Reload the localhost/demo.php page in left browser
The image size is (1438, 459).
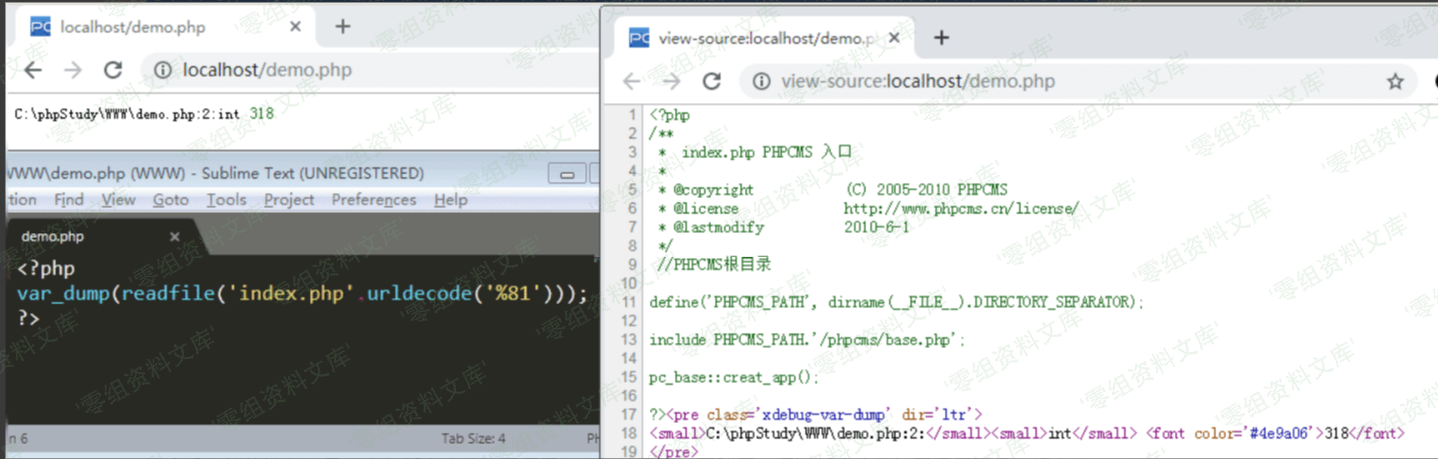pyautogui.click(x=113, y=70)
